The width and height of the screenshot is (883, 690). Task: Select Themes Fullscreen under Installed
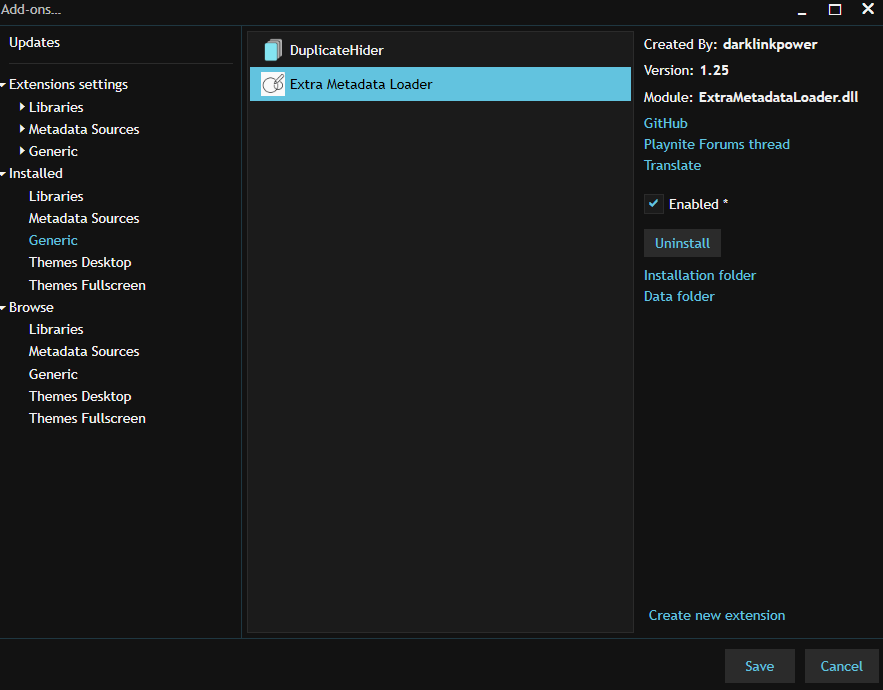[87, 285]
